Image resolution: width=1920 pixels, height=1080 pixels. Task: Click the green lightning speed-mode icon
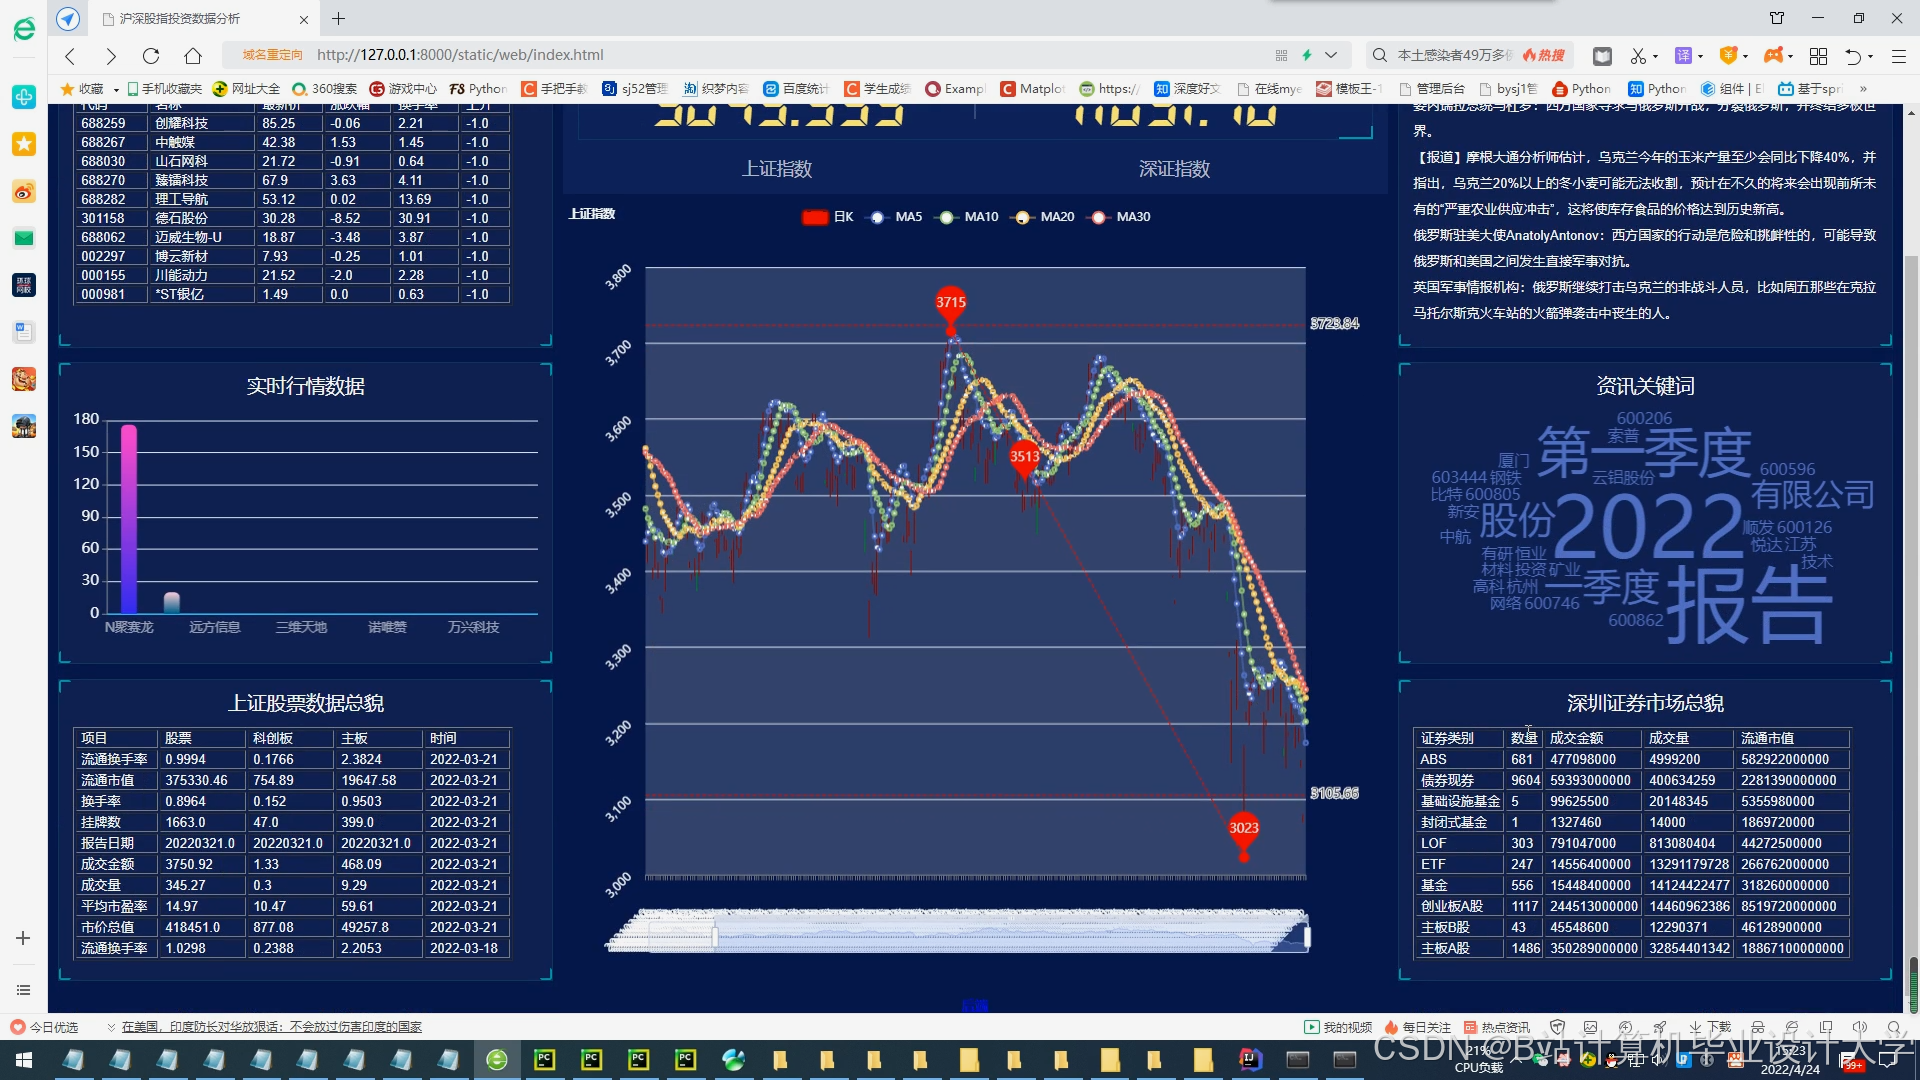1306,55
